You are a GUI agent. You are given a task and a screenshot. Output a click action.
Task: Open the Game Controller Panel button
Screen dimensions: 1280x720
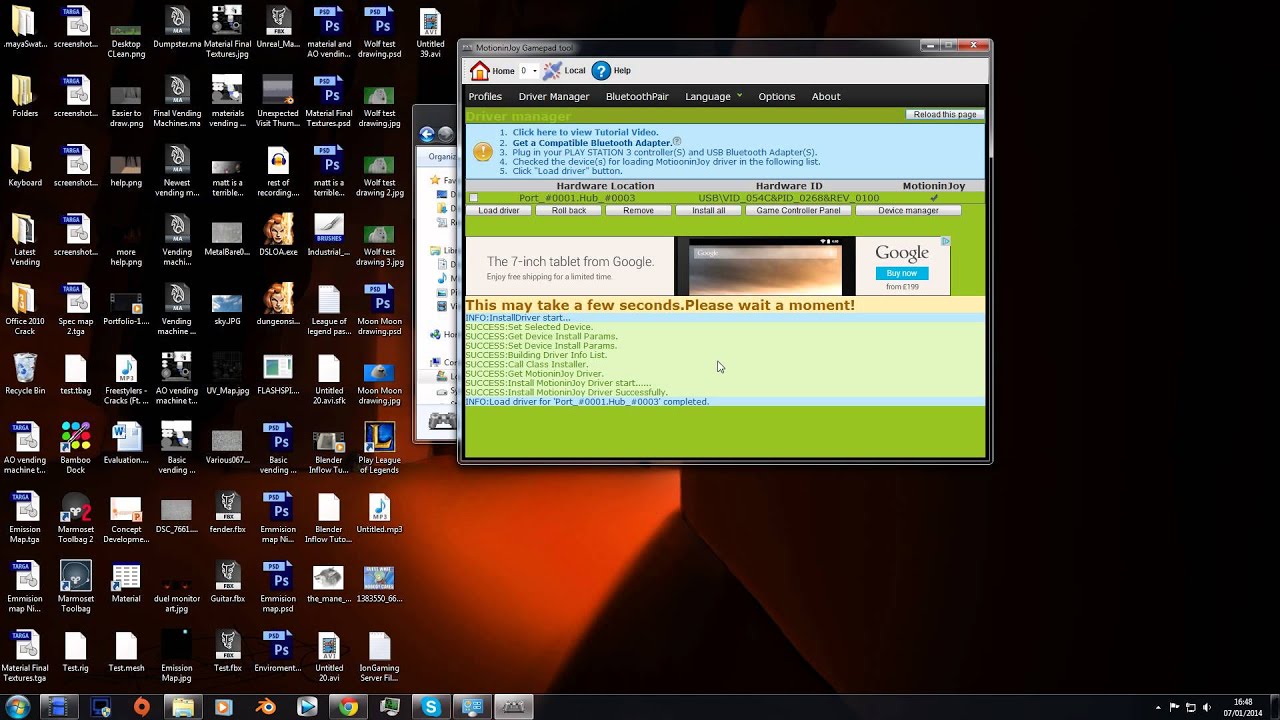pyautogui.click(x=798, y=210)
